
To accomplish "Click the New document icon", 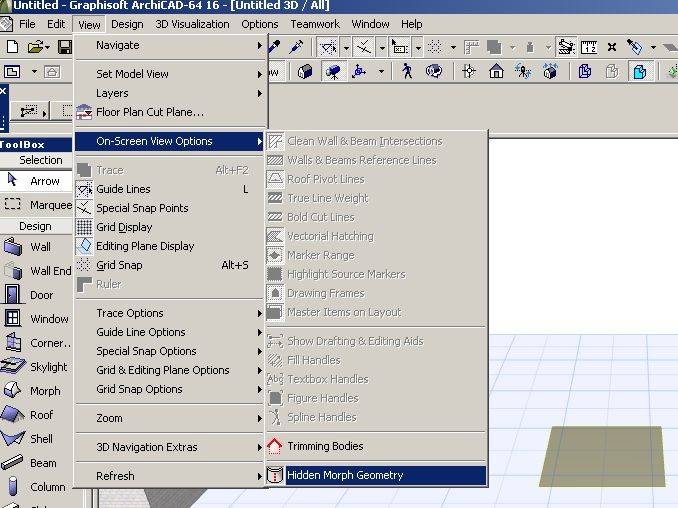I will tap(13, 47).
